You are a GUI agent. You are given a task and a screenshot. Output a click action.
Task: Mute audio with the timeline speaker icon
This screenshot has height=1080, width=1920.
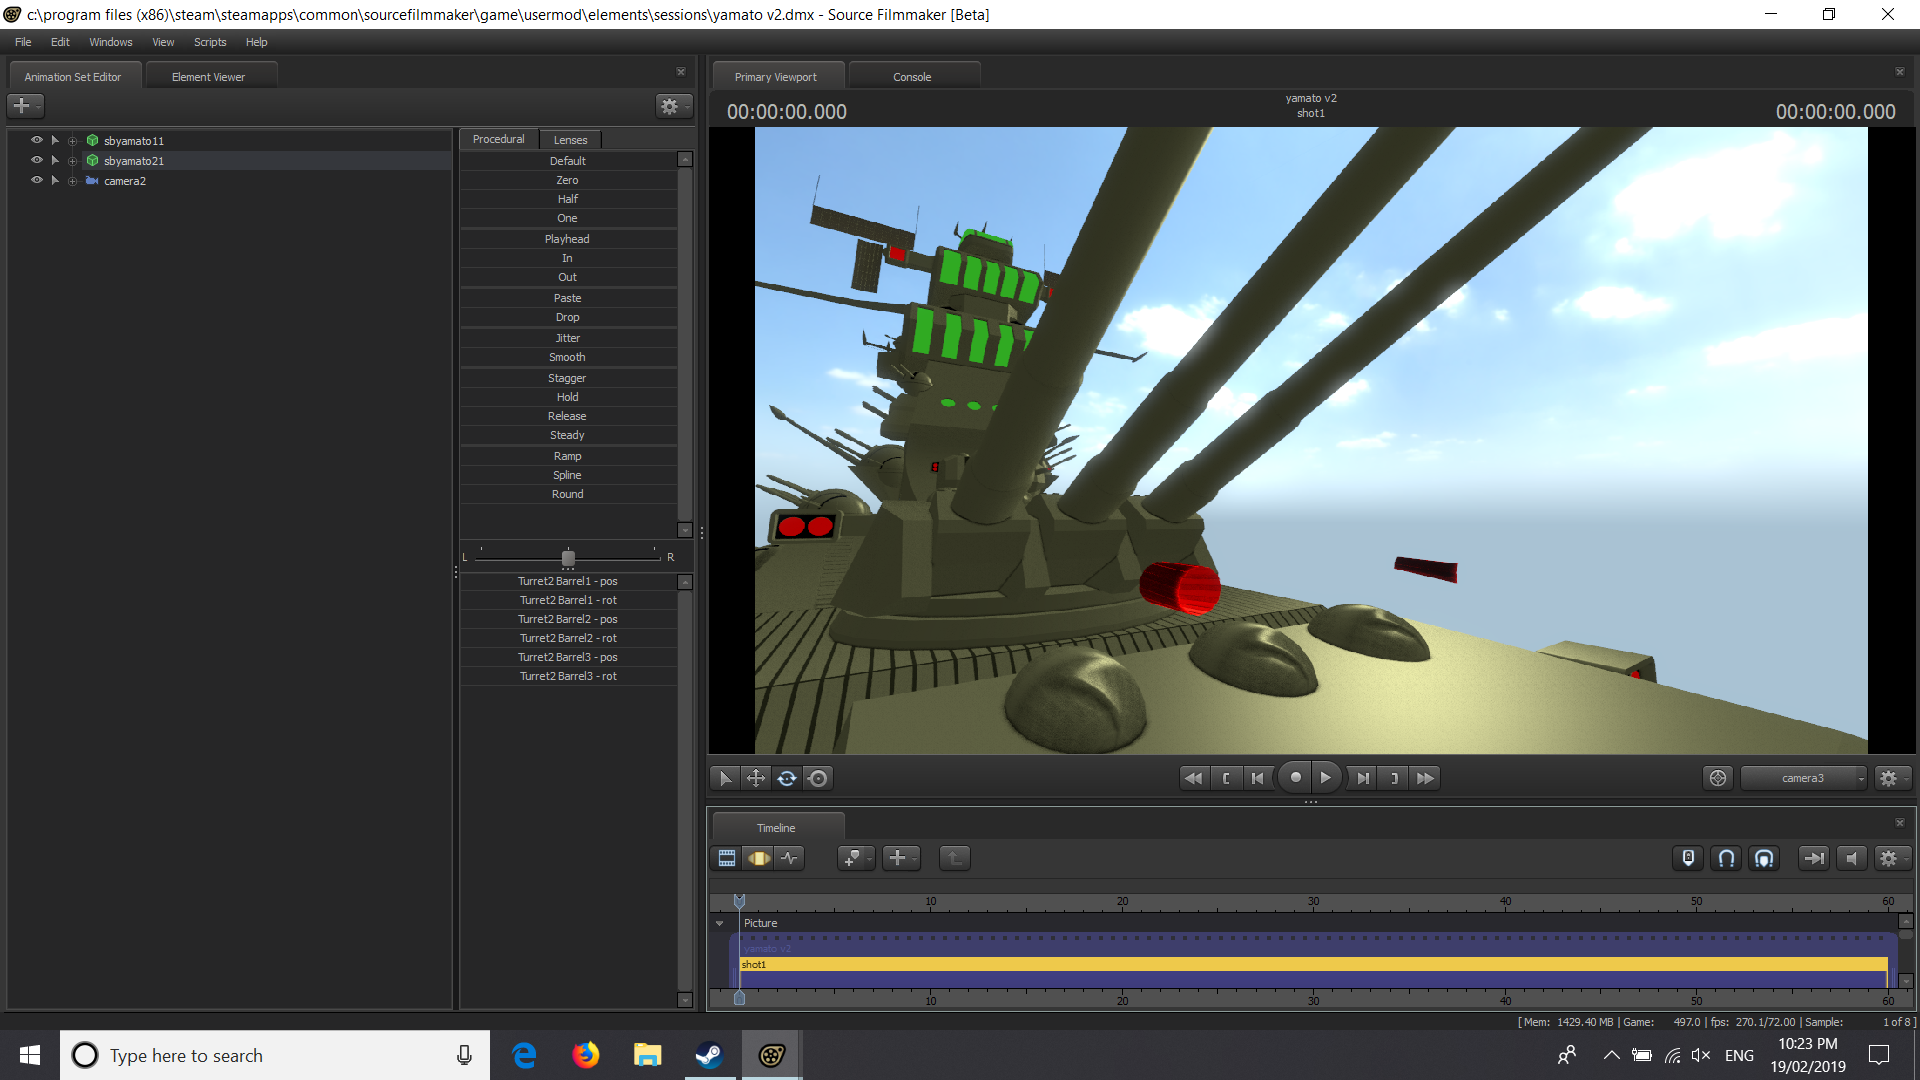(1851, 858)
